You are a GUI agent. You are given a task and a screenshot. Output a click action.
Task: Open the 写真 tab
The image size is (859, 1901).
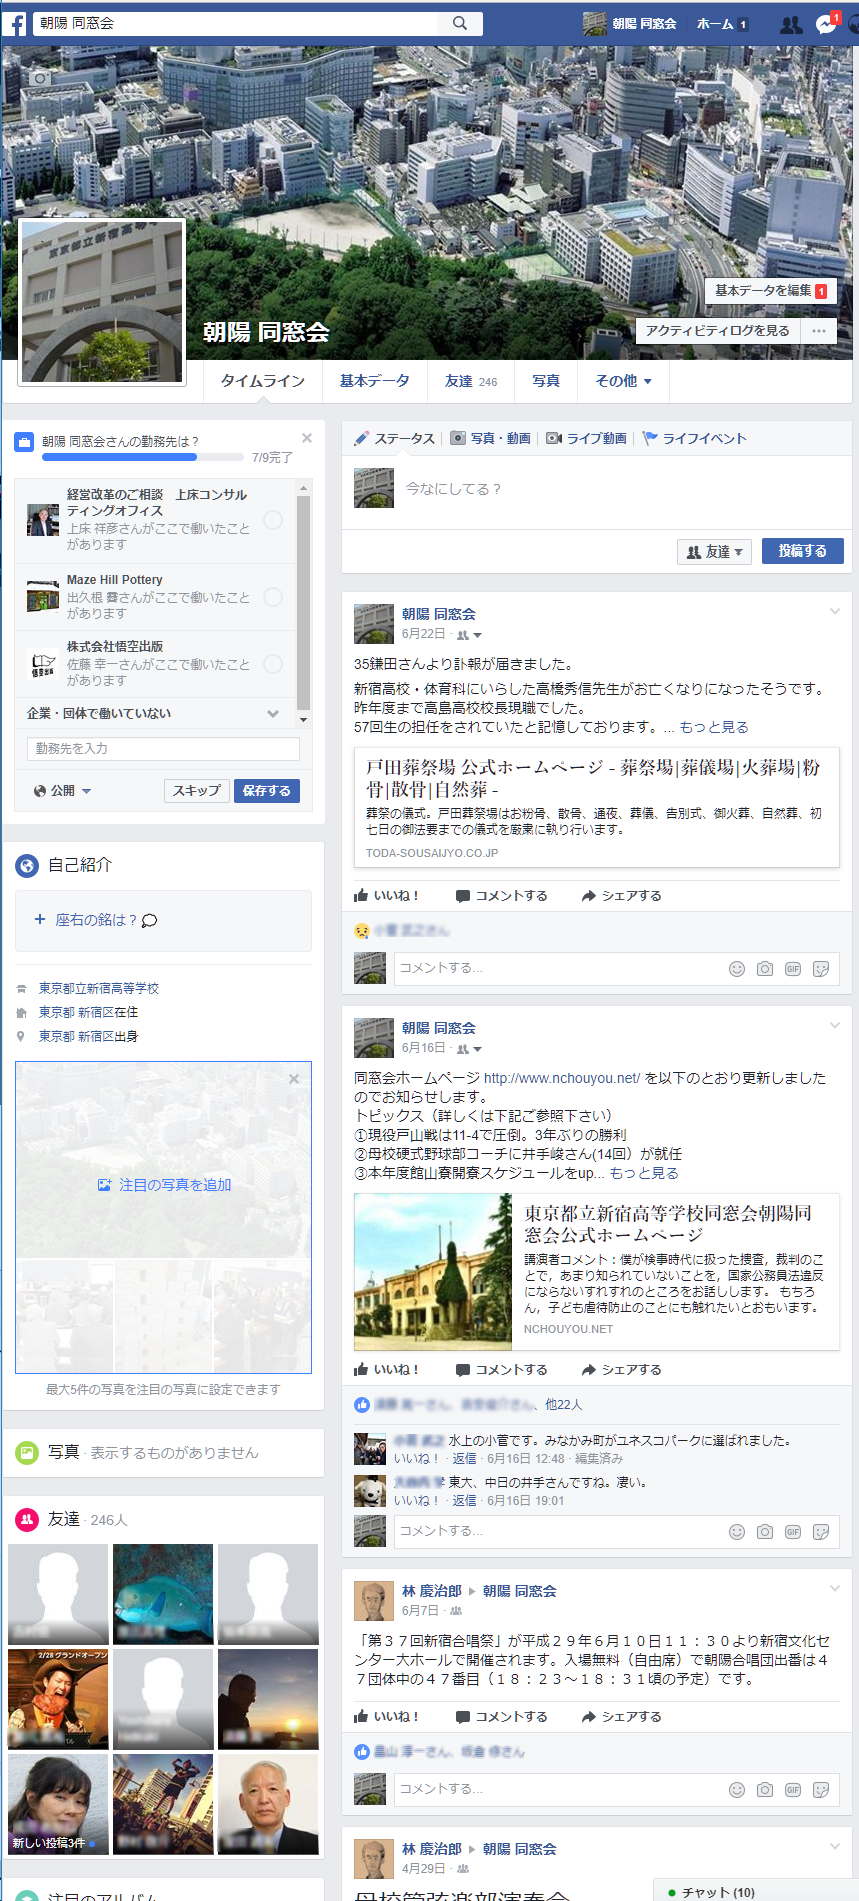tap(546, 381)
